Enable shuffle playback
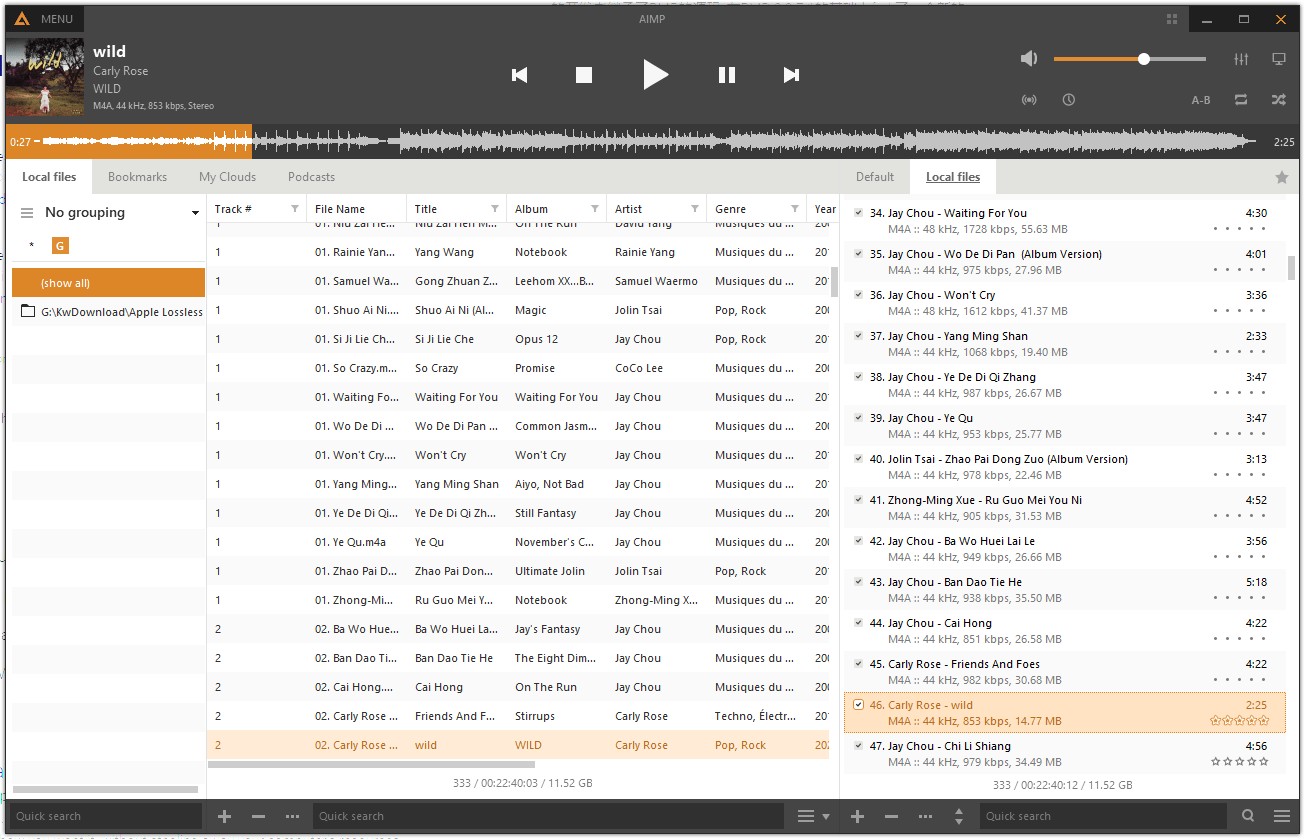Image resolution: width=1305 pixels, height=839 pixels. coord(1277,100)
